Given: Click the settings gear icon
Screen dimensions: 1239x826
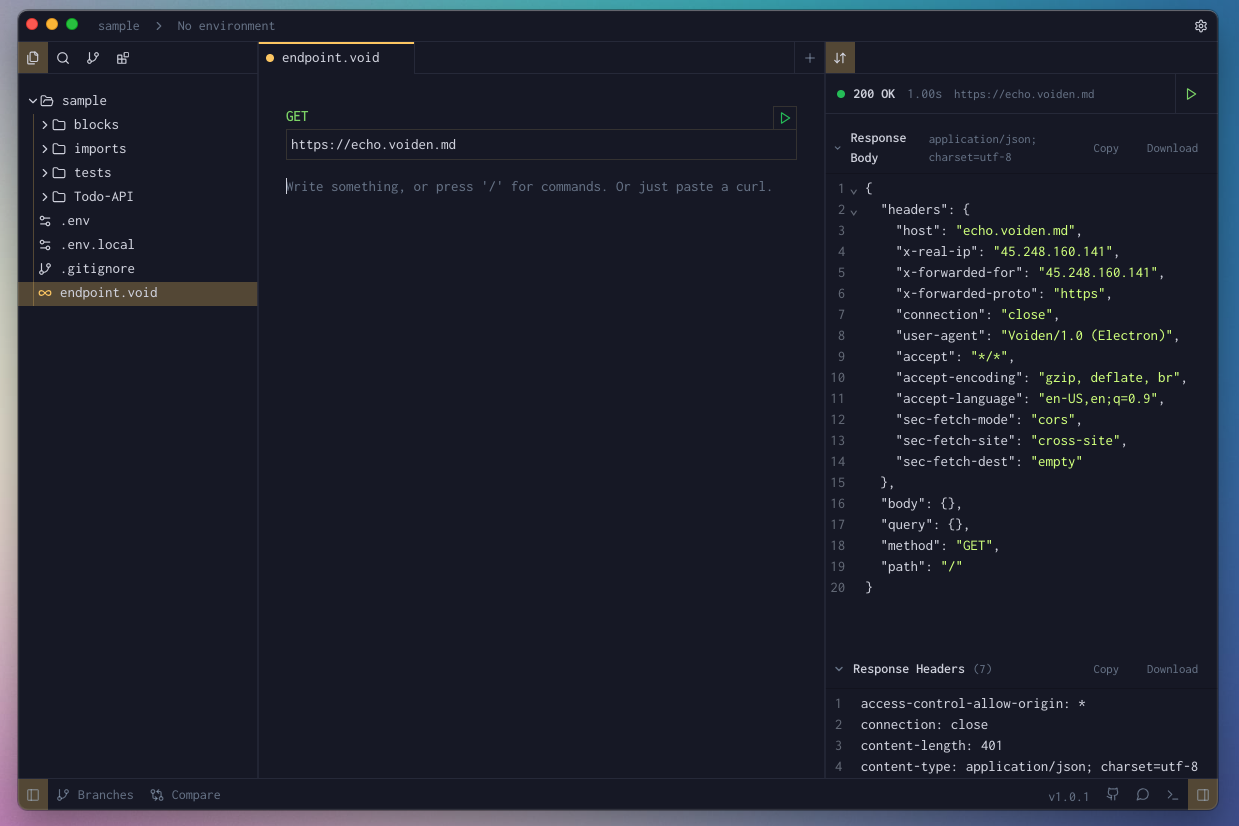Looking at the screenshot, I should tap(1201, 26).
